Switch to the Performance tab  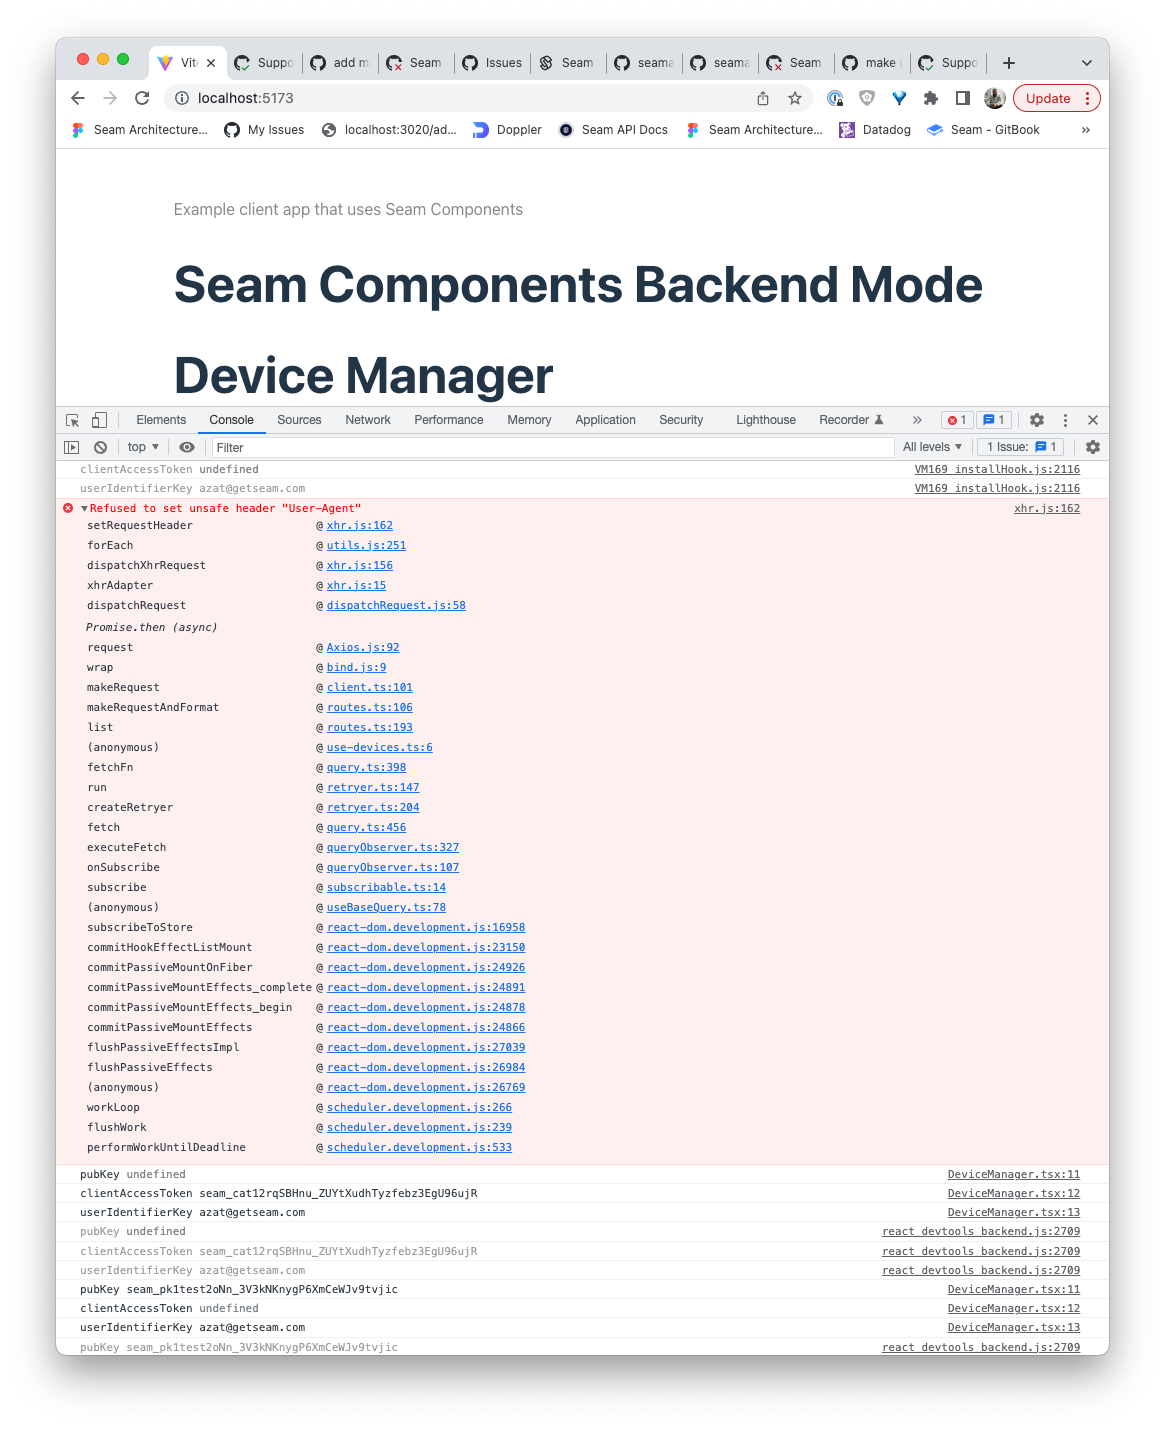[x=448, y=420]
